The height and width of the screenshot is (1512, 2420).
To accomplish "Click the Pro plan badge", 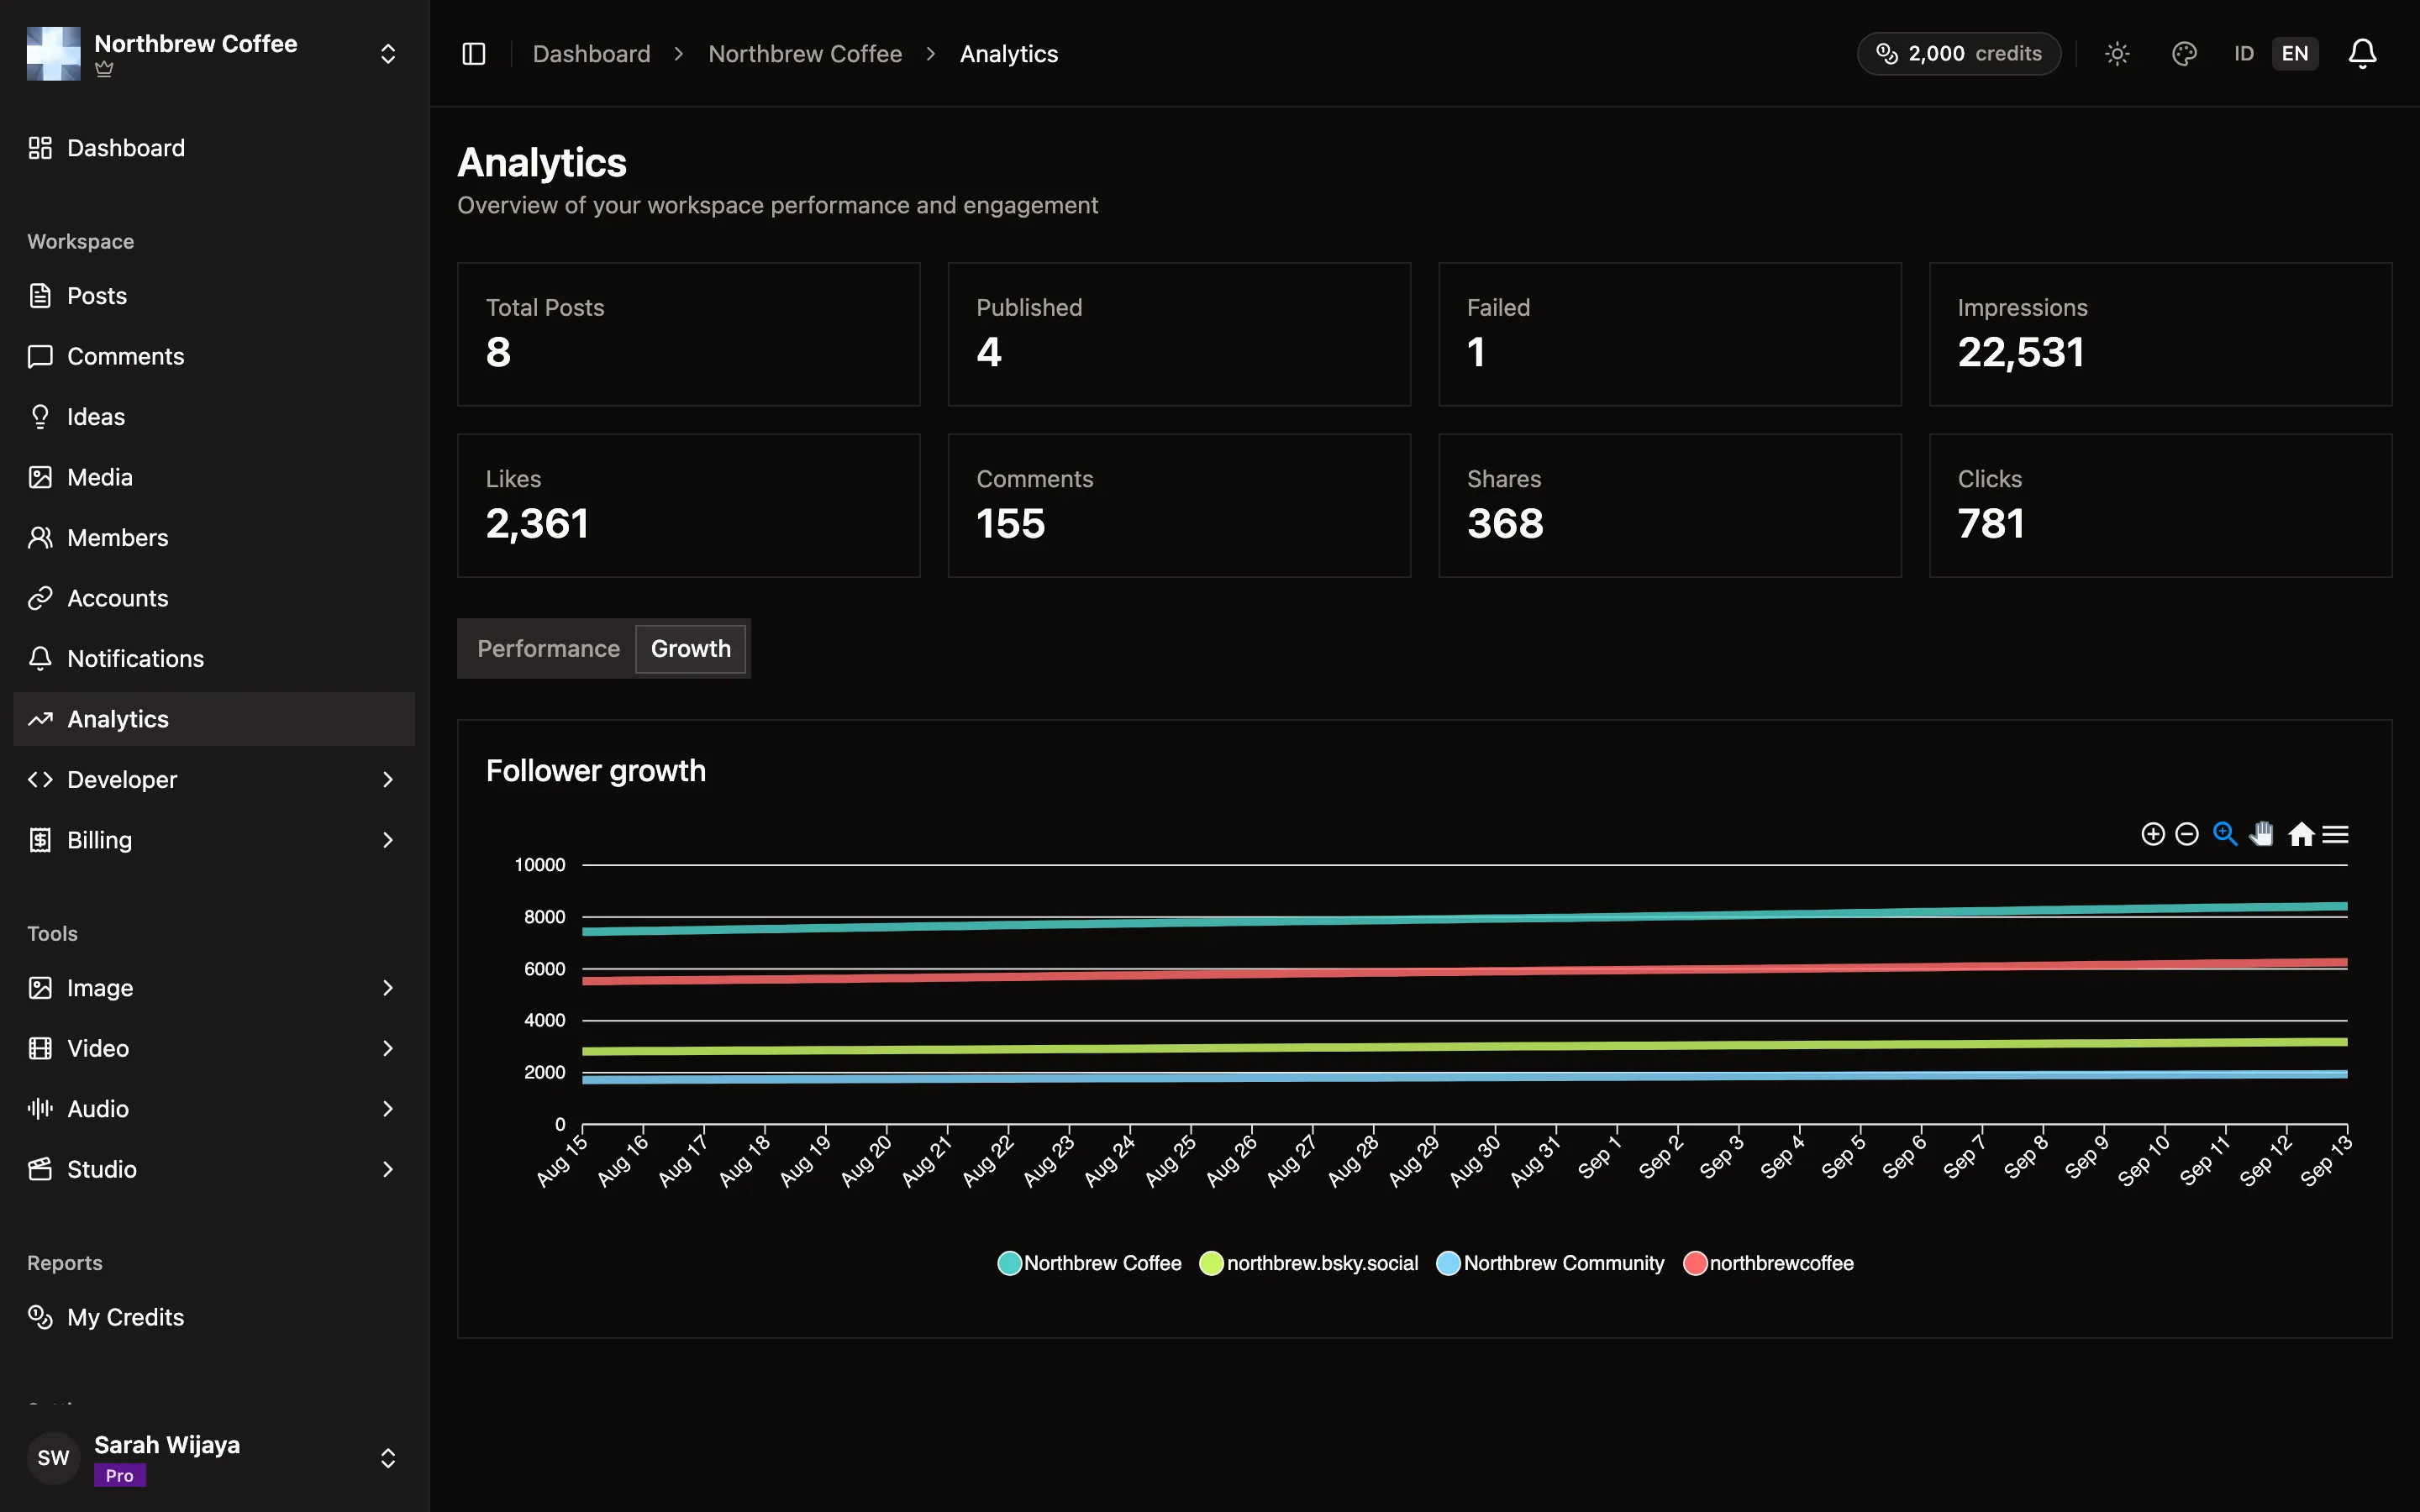I will click(x=120, y=1475).
